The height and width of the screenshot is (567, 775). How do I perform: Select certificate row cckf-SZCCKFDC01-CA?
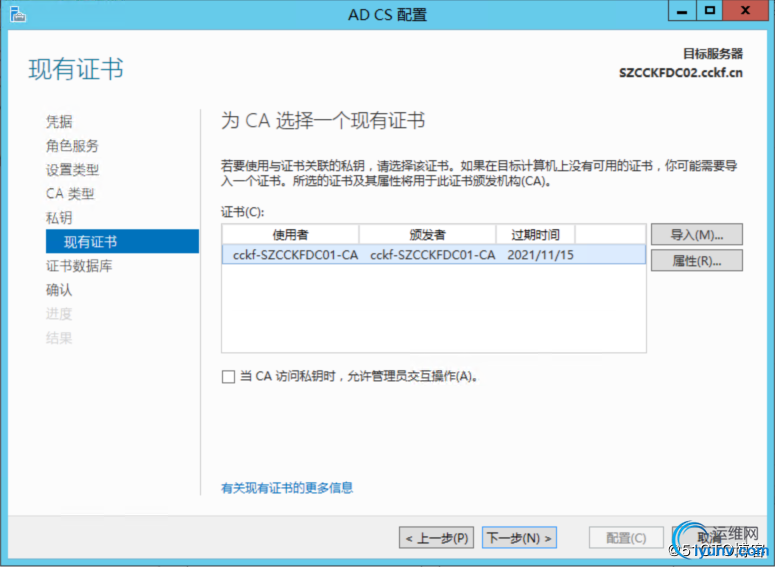(433, 255)
